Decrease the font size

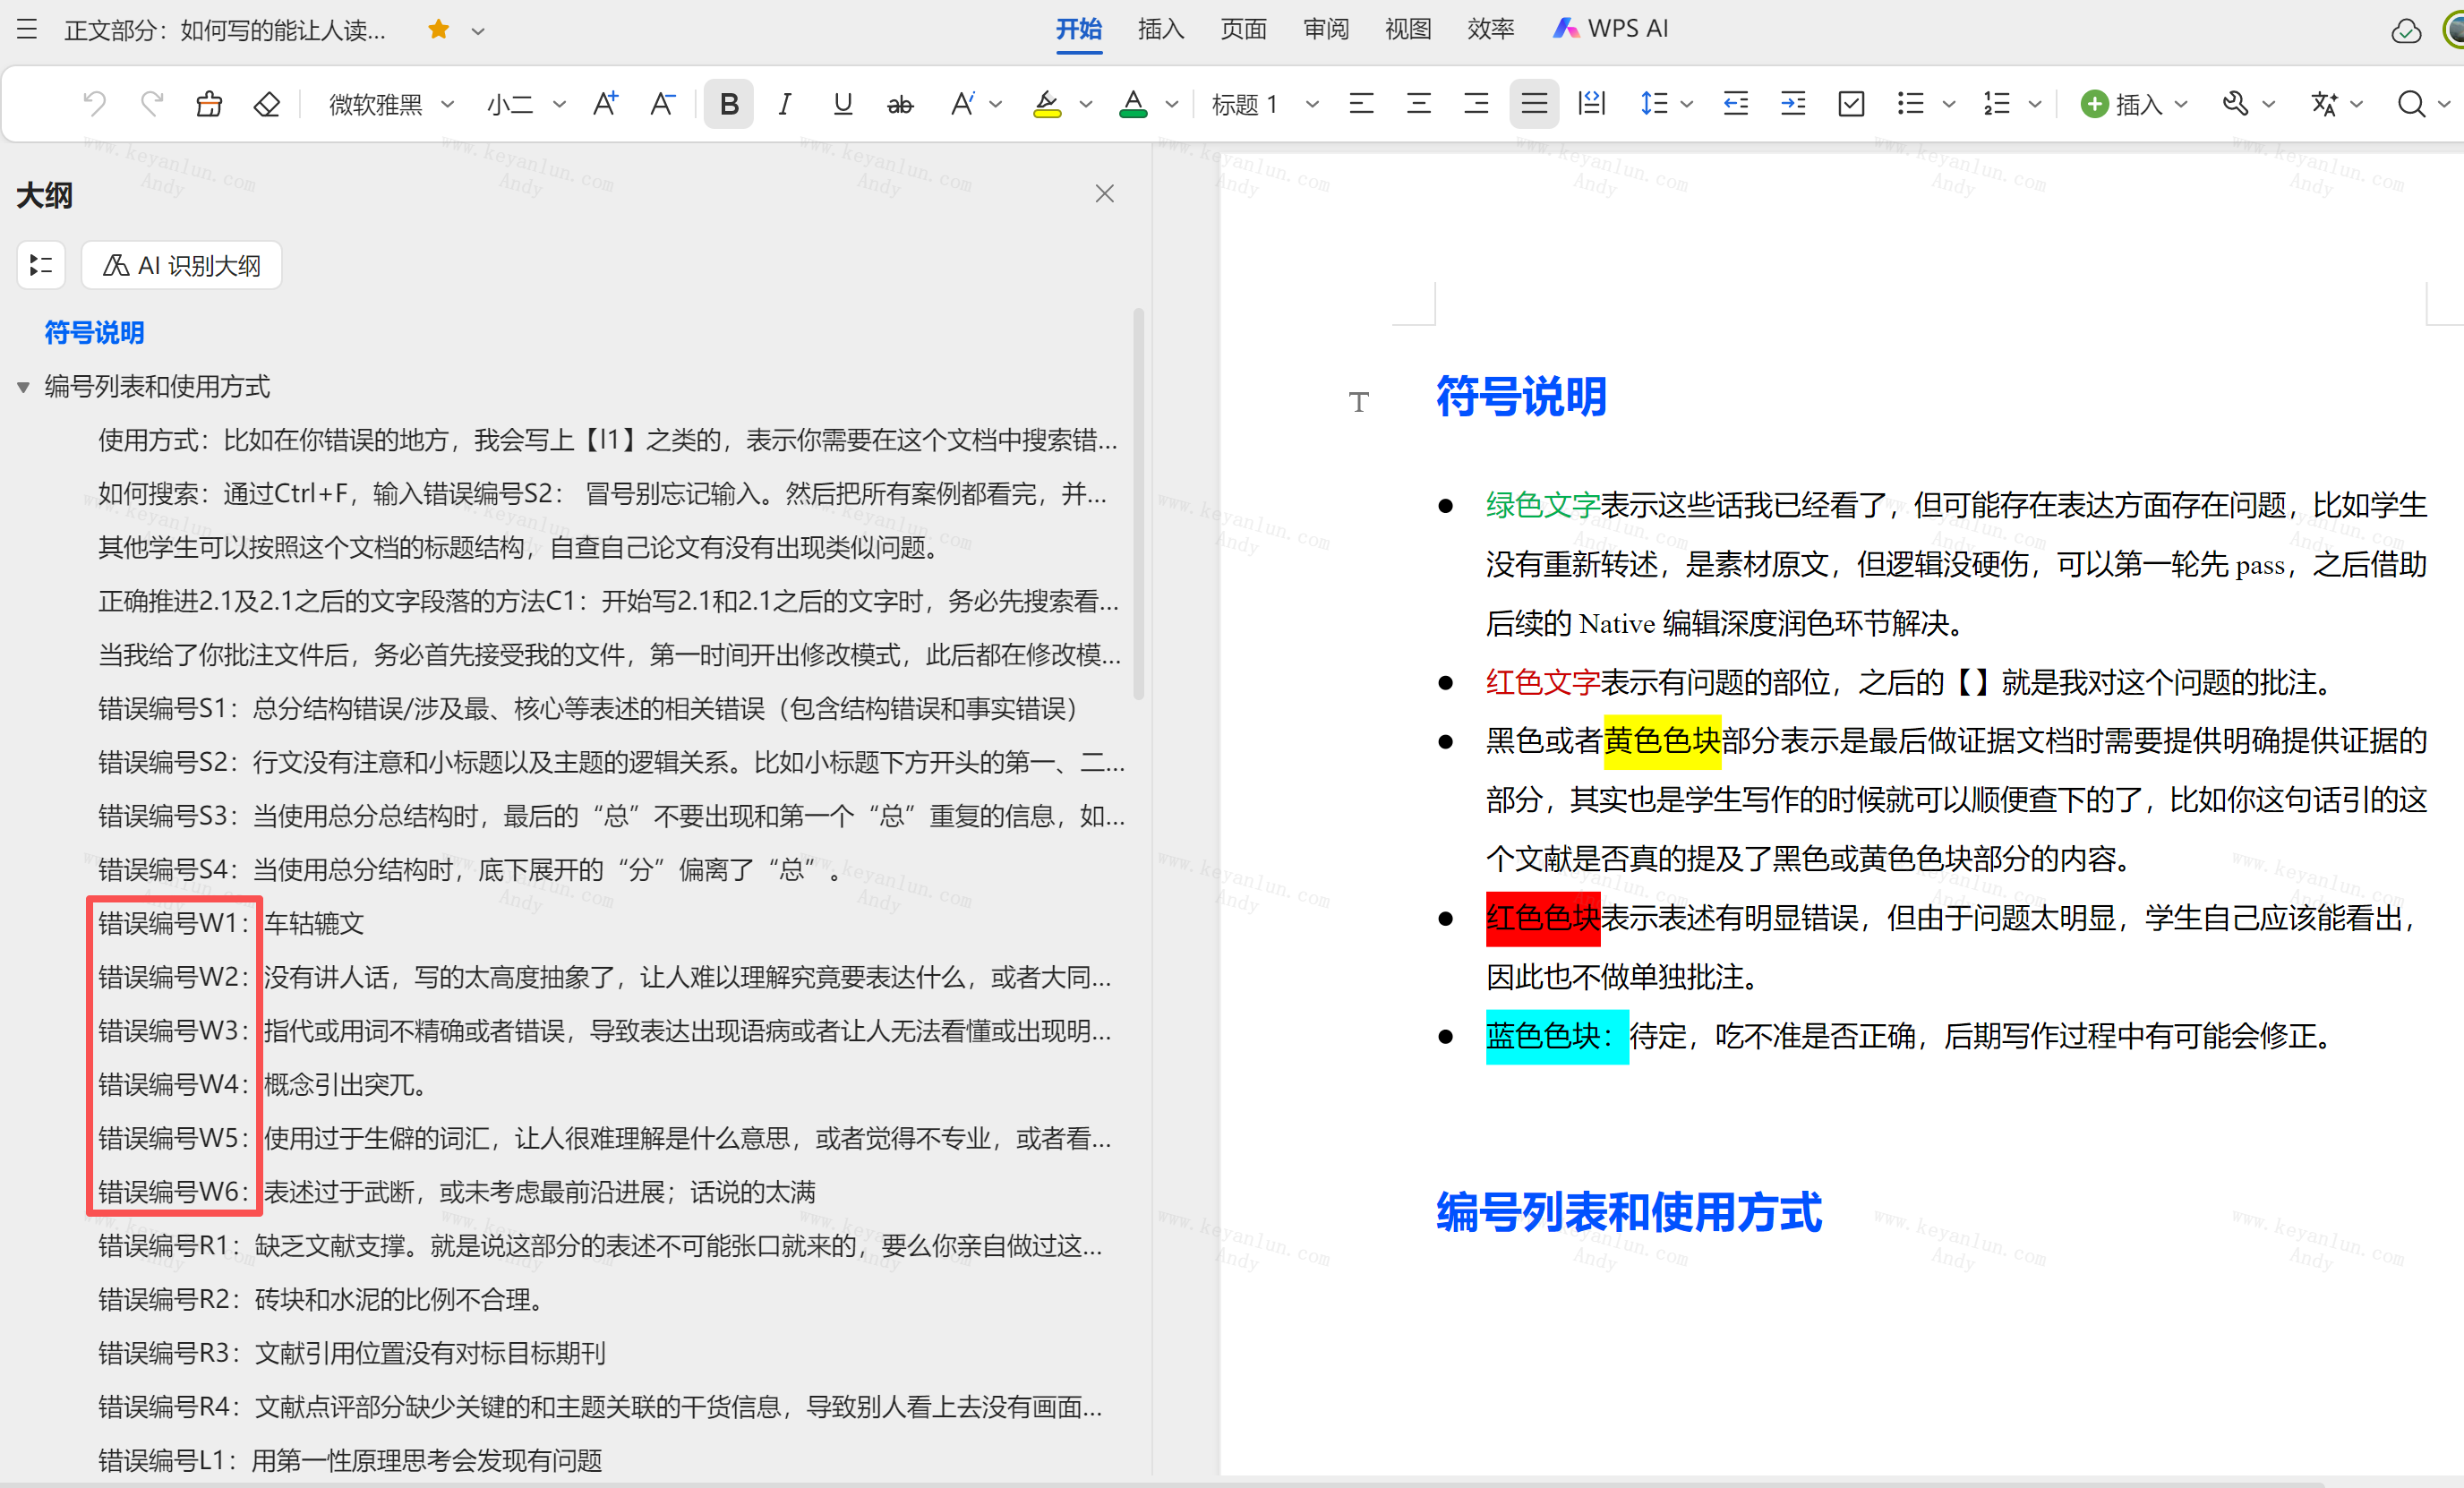point(662,104)
